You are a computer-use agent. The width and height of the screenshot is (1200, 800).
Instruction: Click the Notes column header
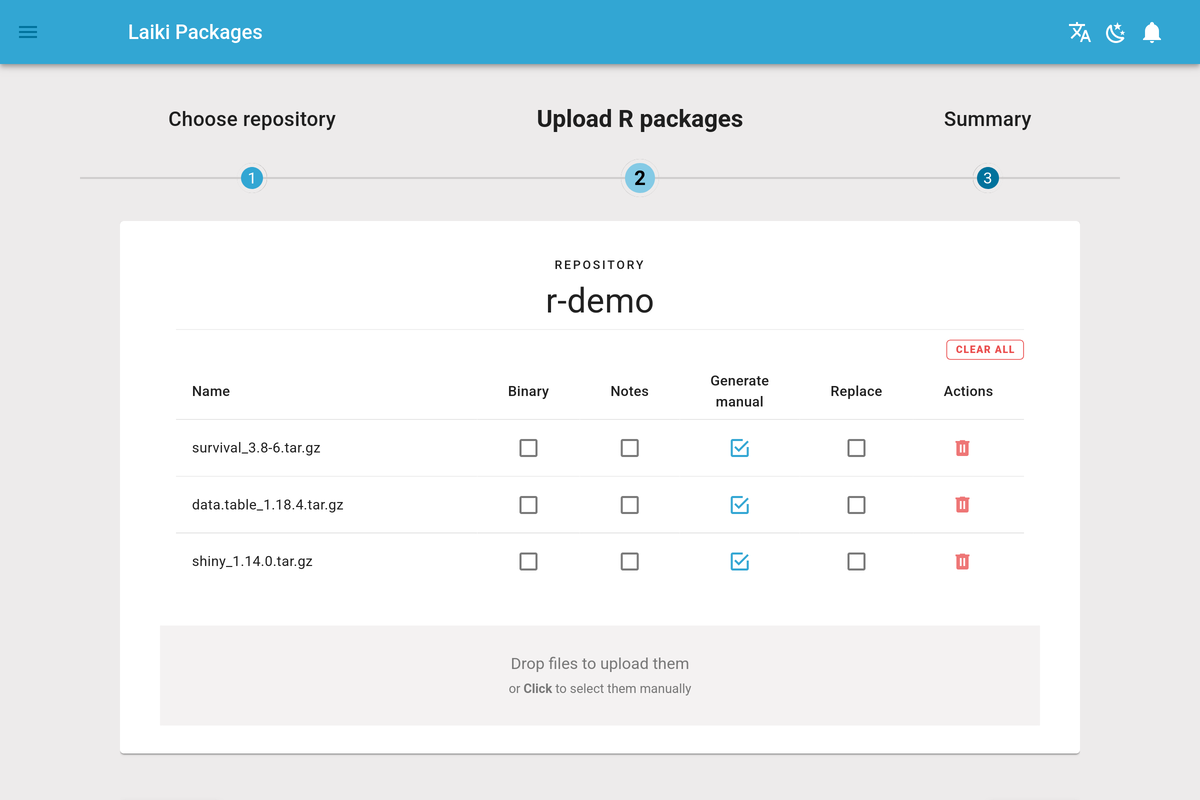tap(629, 391)
